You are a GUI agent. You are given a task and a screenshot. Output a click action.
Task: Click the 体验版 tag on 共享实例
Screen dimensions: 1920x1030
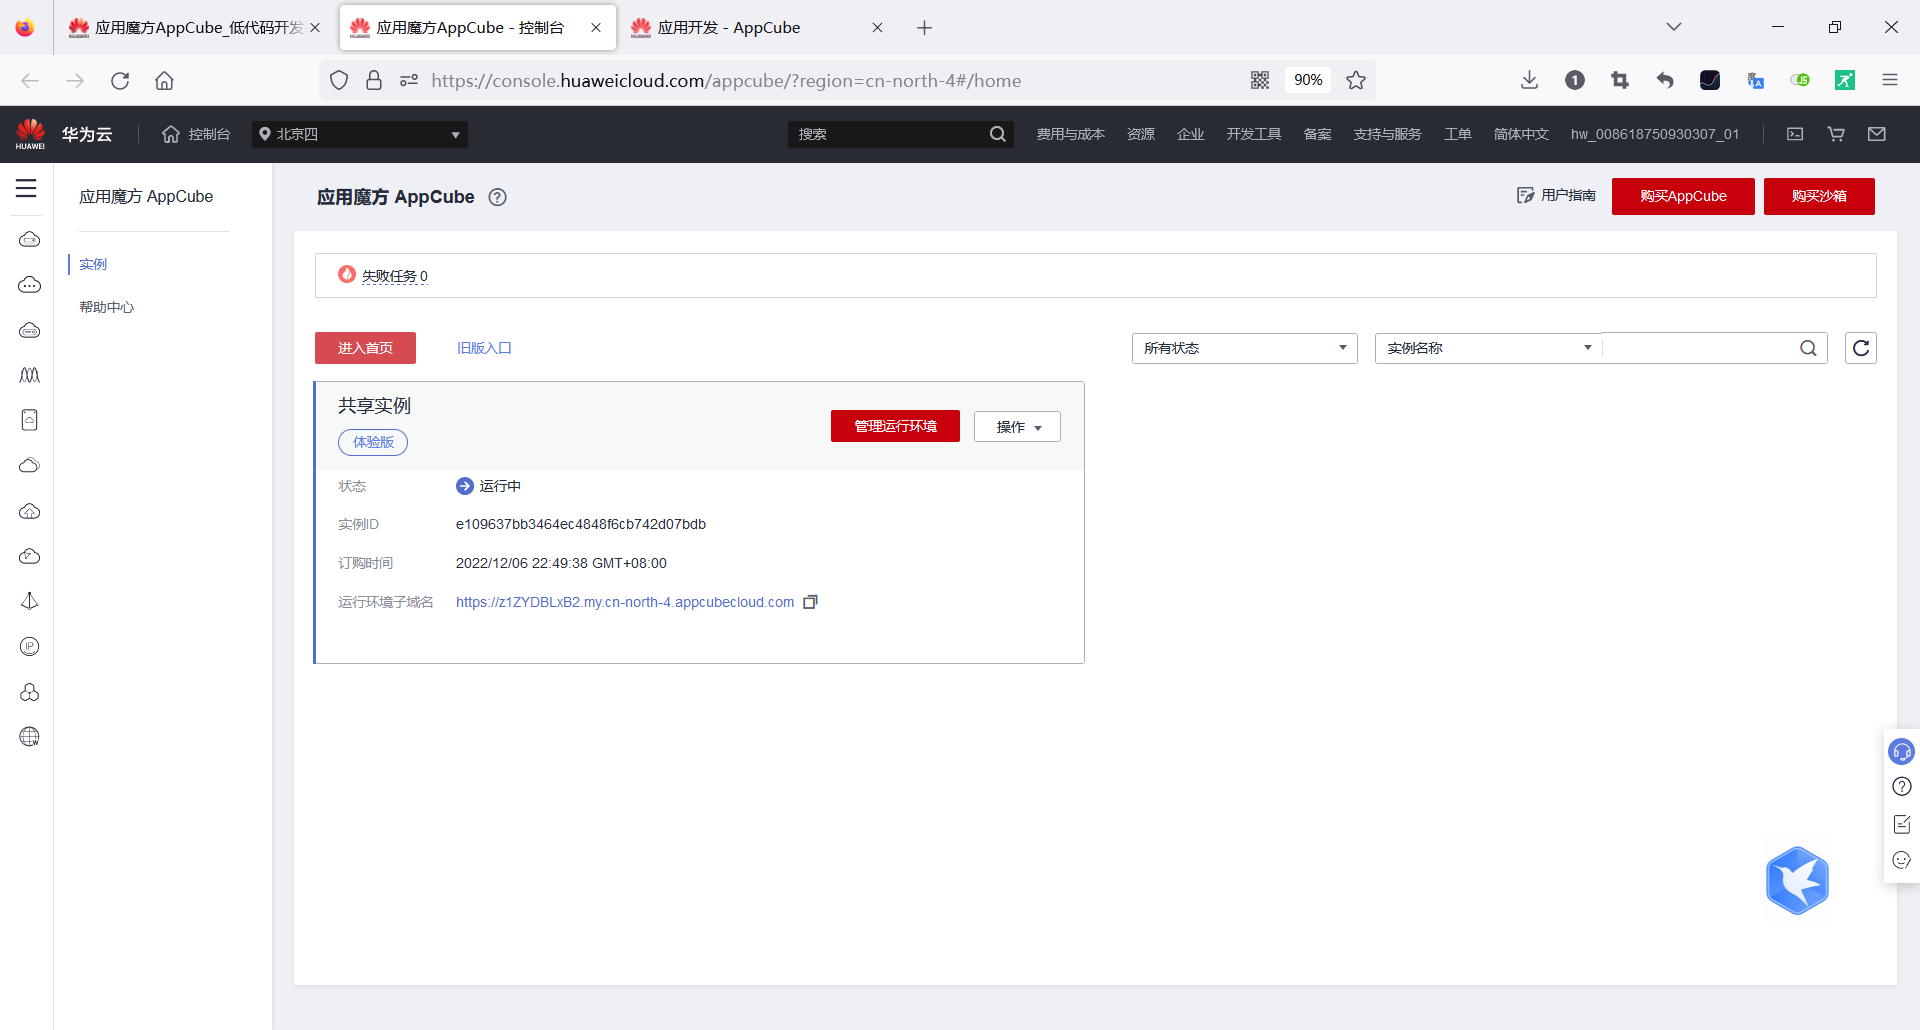pos(373,442)
